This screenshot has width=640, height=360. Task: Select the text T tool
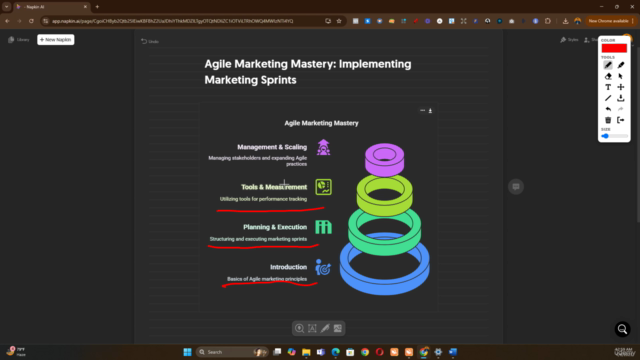608,87
